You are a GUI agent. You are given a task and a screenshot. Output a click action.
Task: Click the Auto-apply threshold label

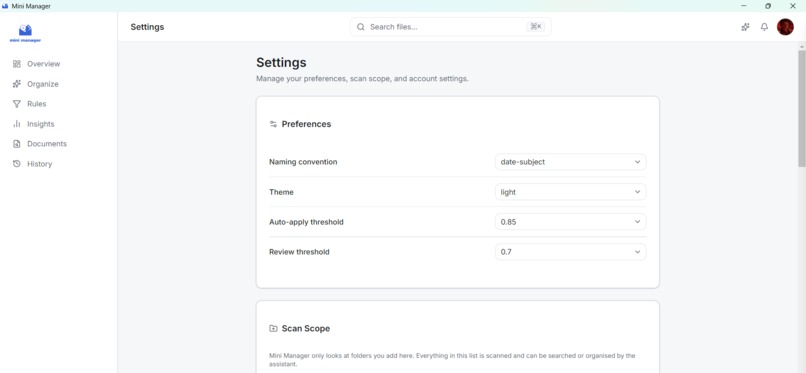pos(306,222)
